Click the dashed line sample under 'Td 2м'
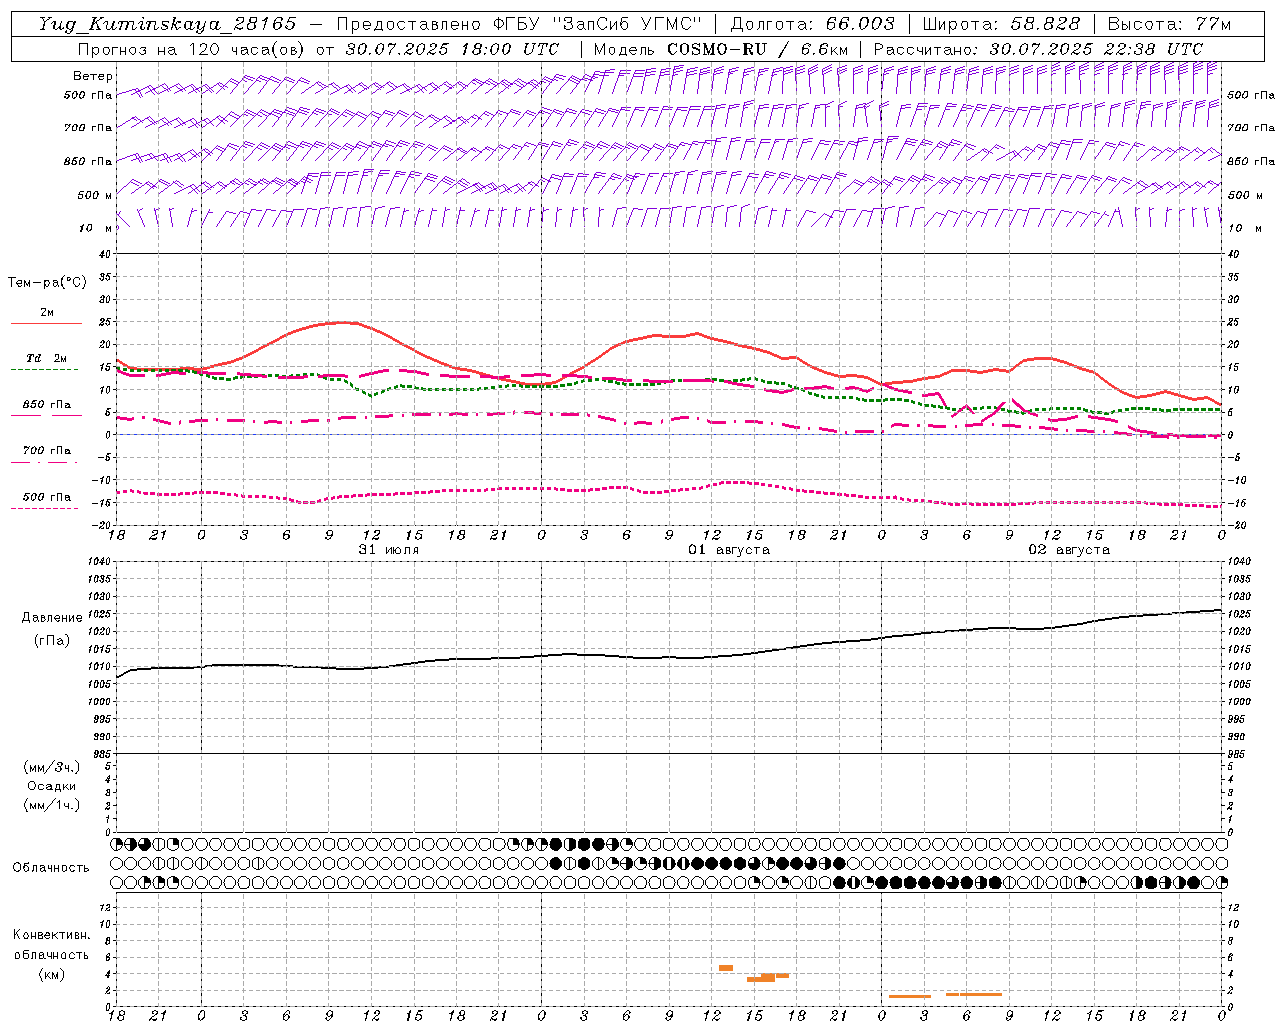 pyautogui.click(x=44, y=369)
